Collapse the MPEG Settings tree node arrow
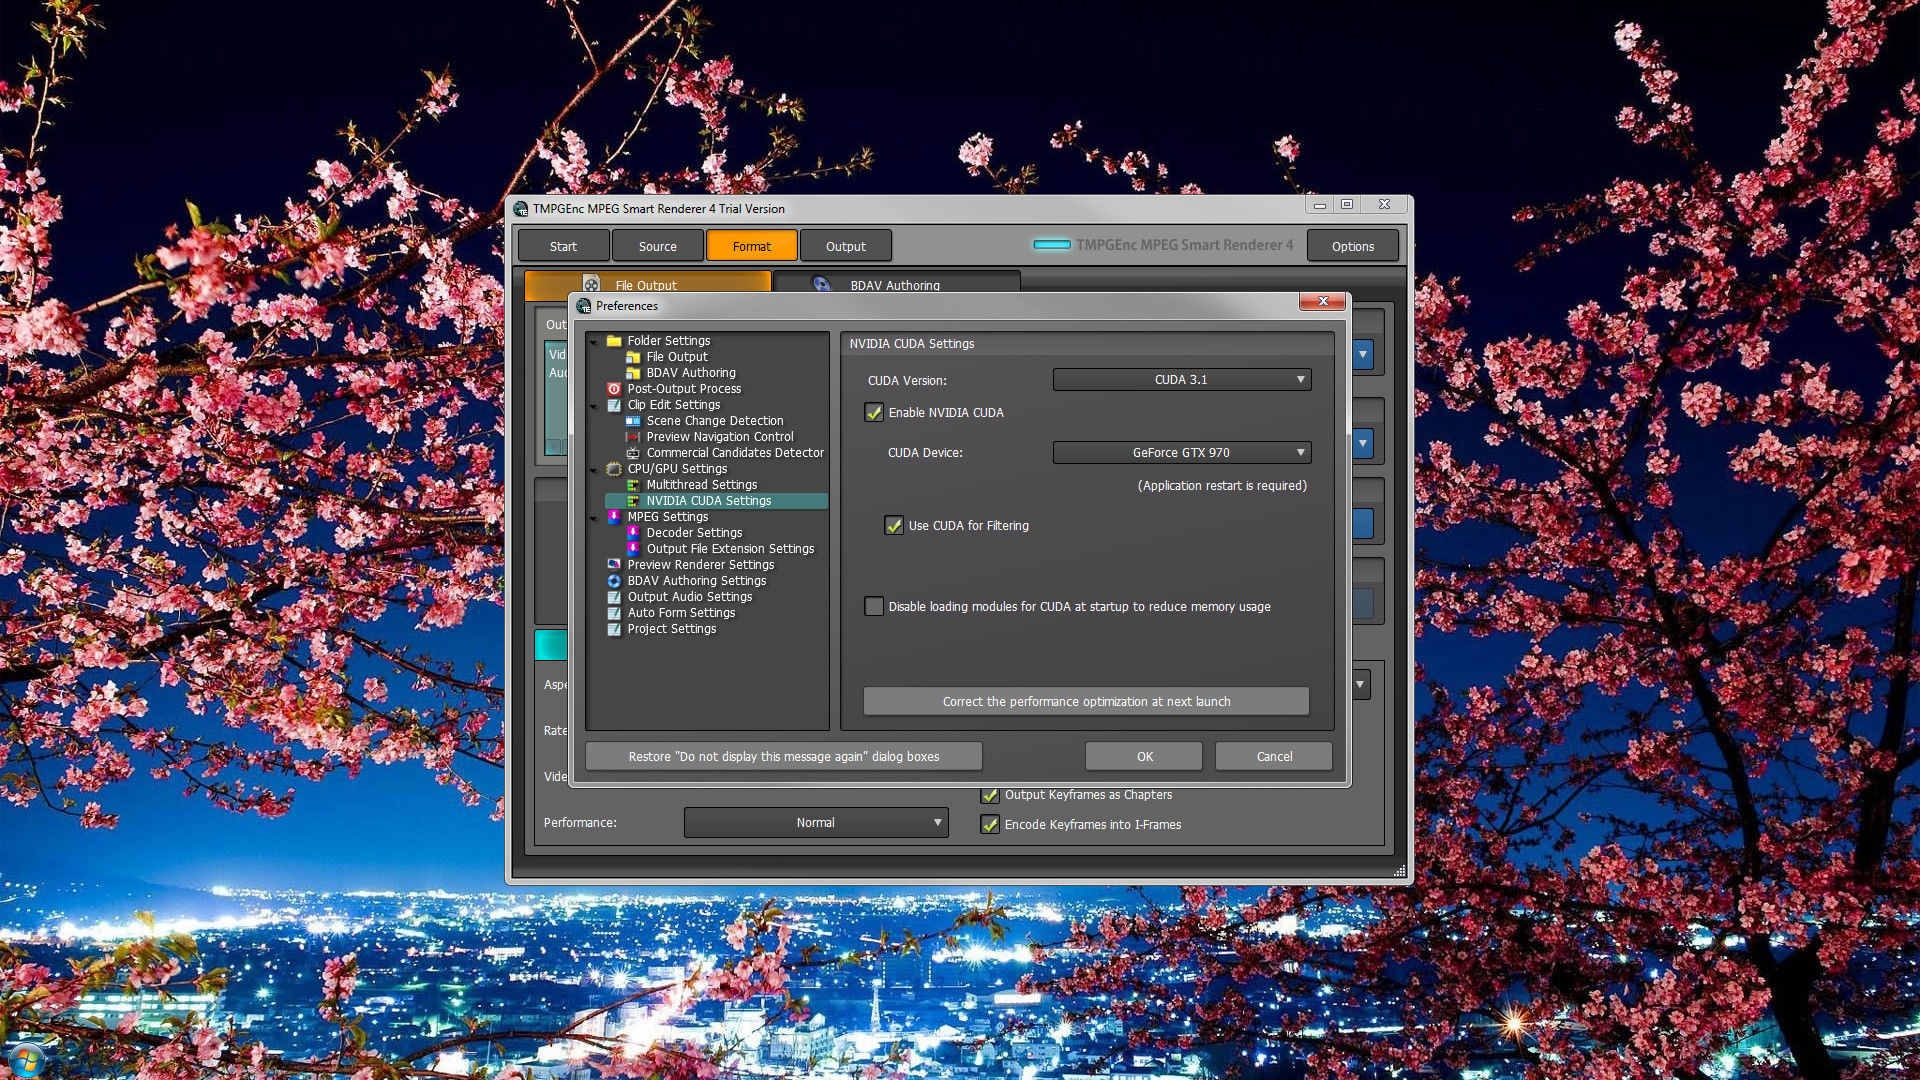1920x1080 pixels. [594, 518]
